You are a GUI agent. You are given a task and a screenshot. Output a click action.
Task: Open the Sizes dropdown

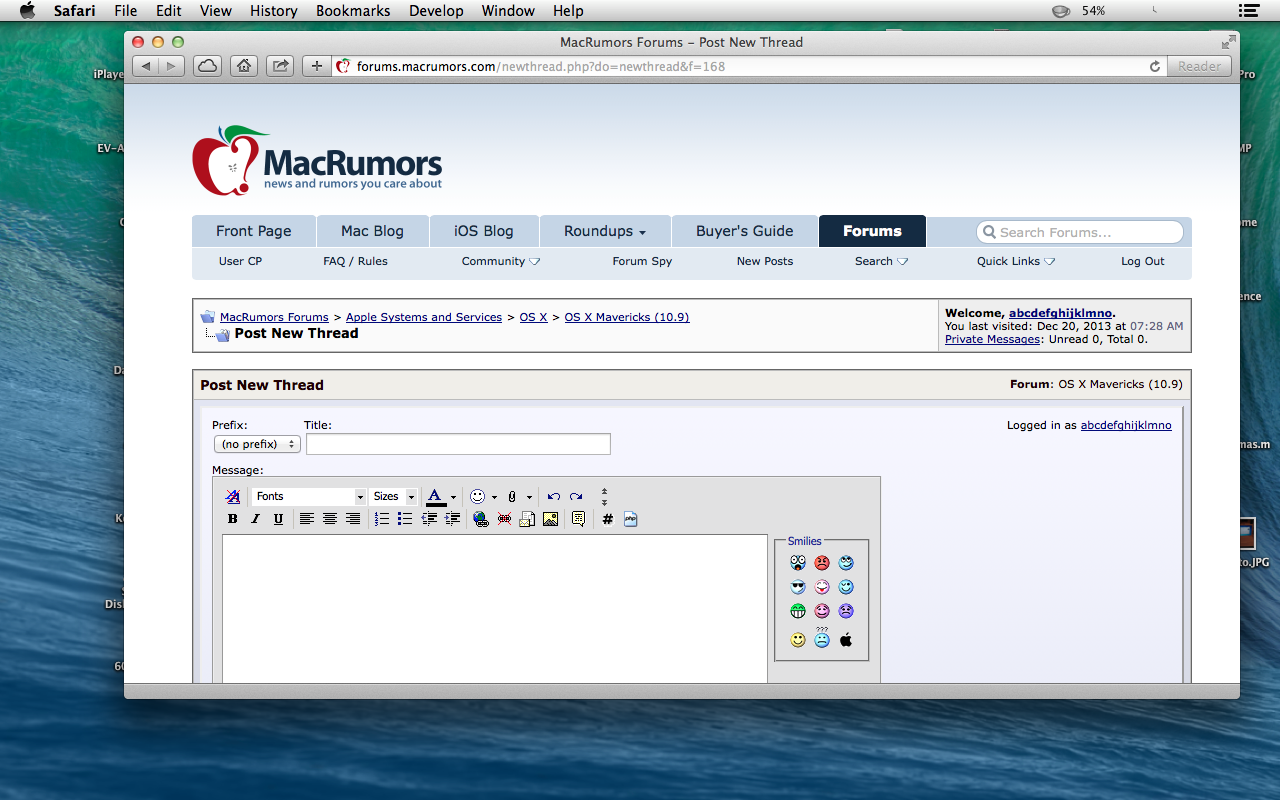coord(394,496)
